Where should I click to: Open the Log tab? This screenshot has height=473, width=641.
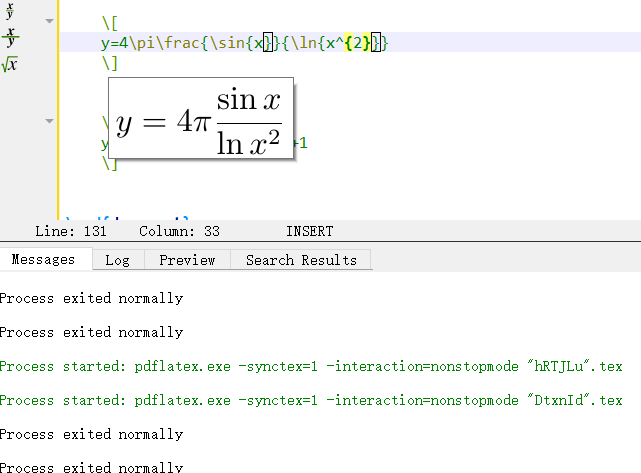coord(118,260)
